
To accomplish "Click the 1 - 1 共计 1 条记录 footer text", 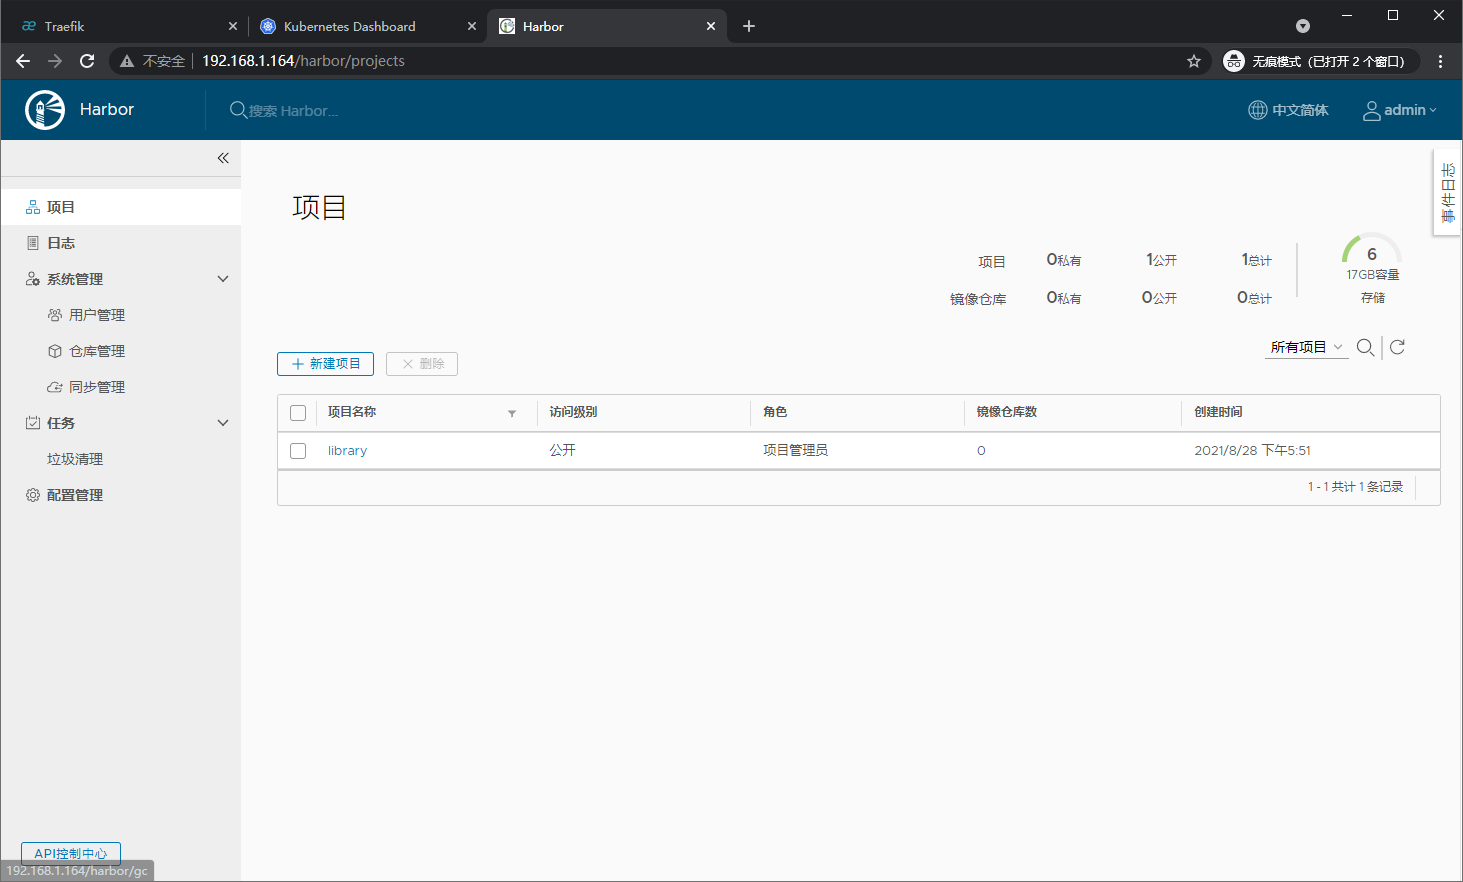I will click(1355, 487).
